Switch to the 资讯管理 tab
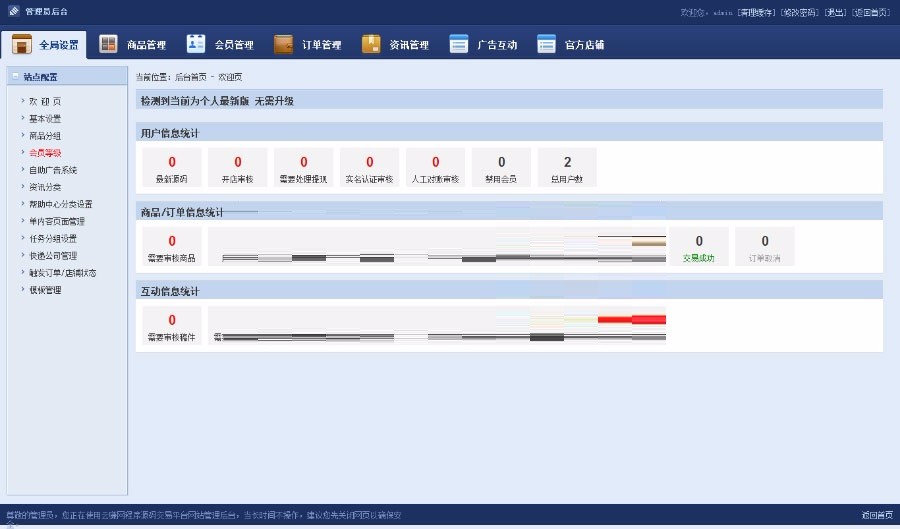 point(395,44)
